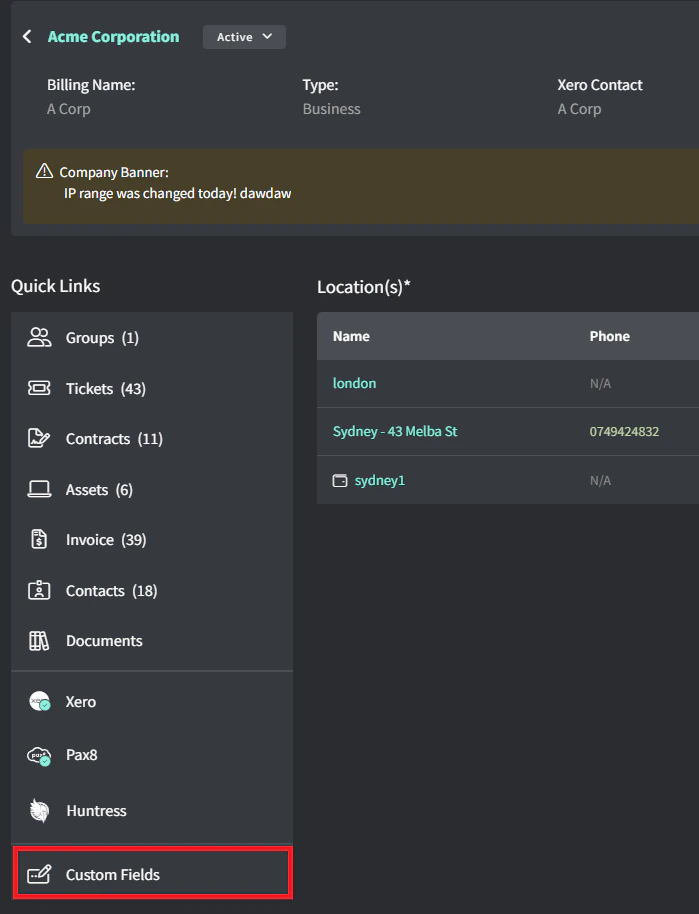The height and width of the screenshot is (914, 699).
Task: Click the N/A phone cell for london
Action: coord(600,384)
